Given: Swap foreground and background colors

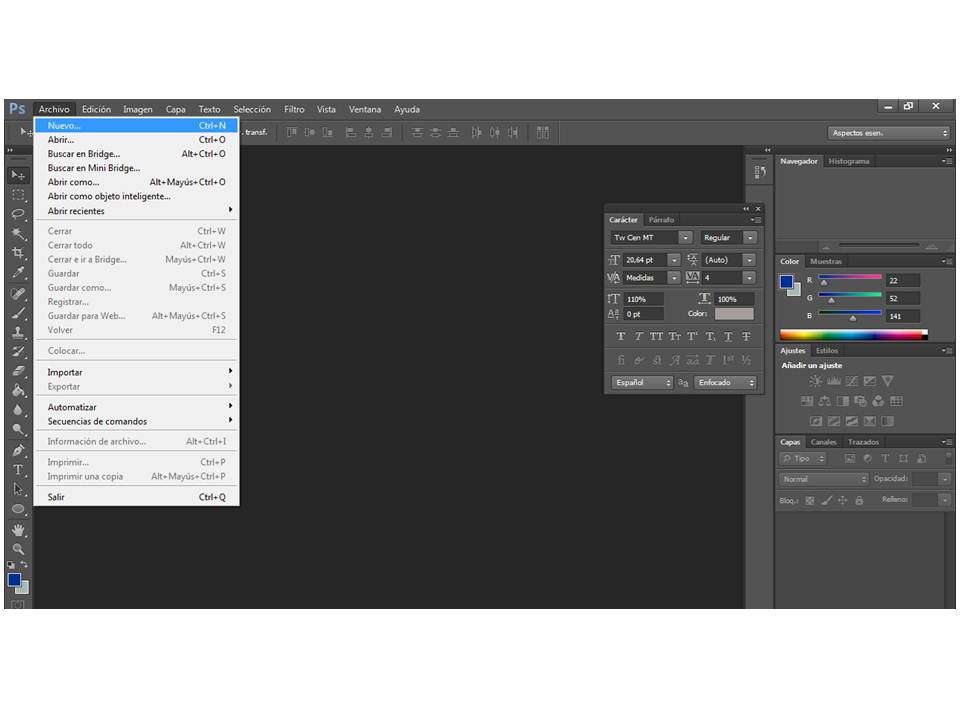Looking at the screenshot, I should click(x=24, y=564).
